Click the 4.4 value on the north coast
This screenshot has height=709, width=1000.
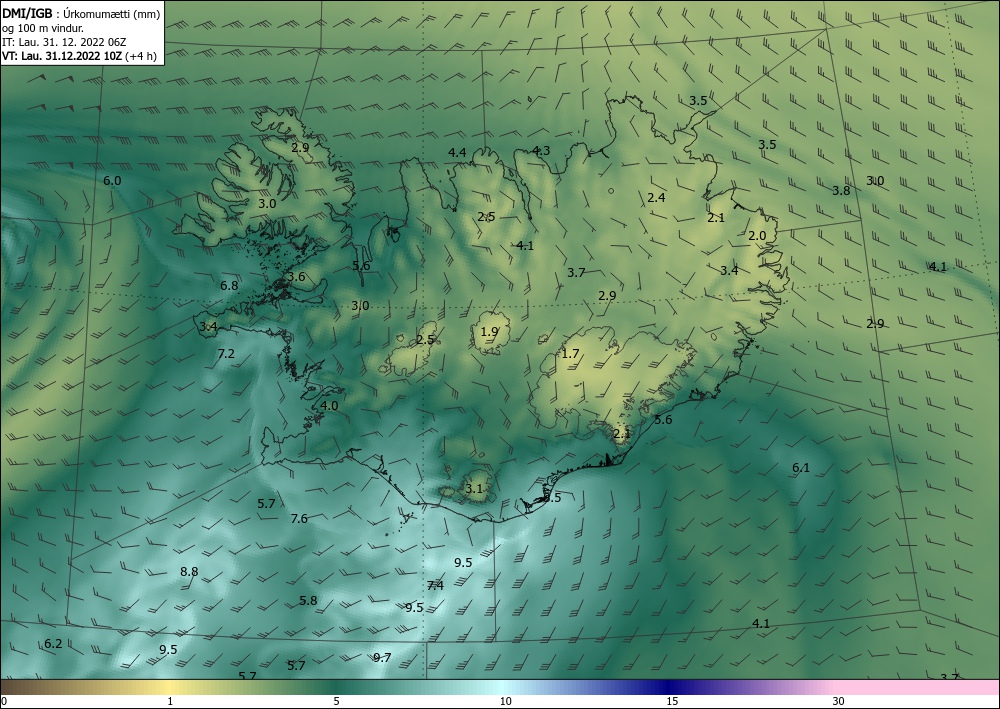457,153
